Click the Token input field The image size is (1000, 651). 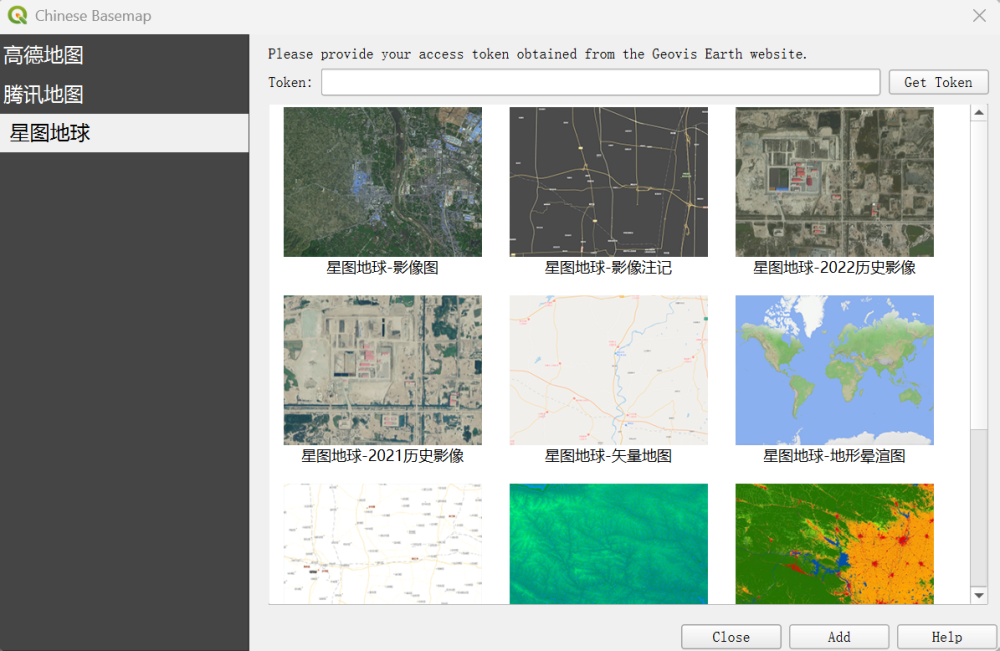coord(600,82)
